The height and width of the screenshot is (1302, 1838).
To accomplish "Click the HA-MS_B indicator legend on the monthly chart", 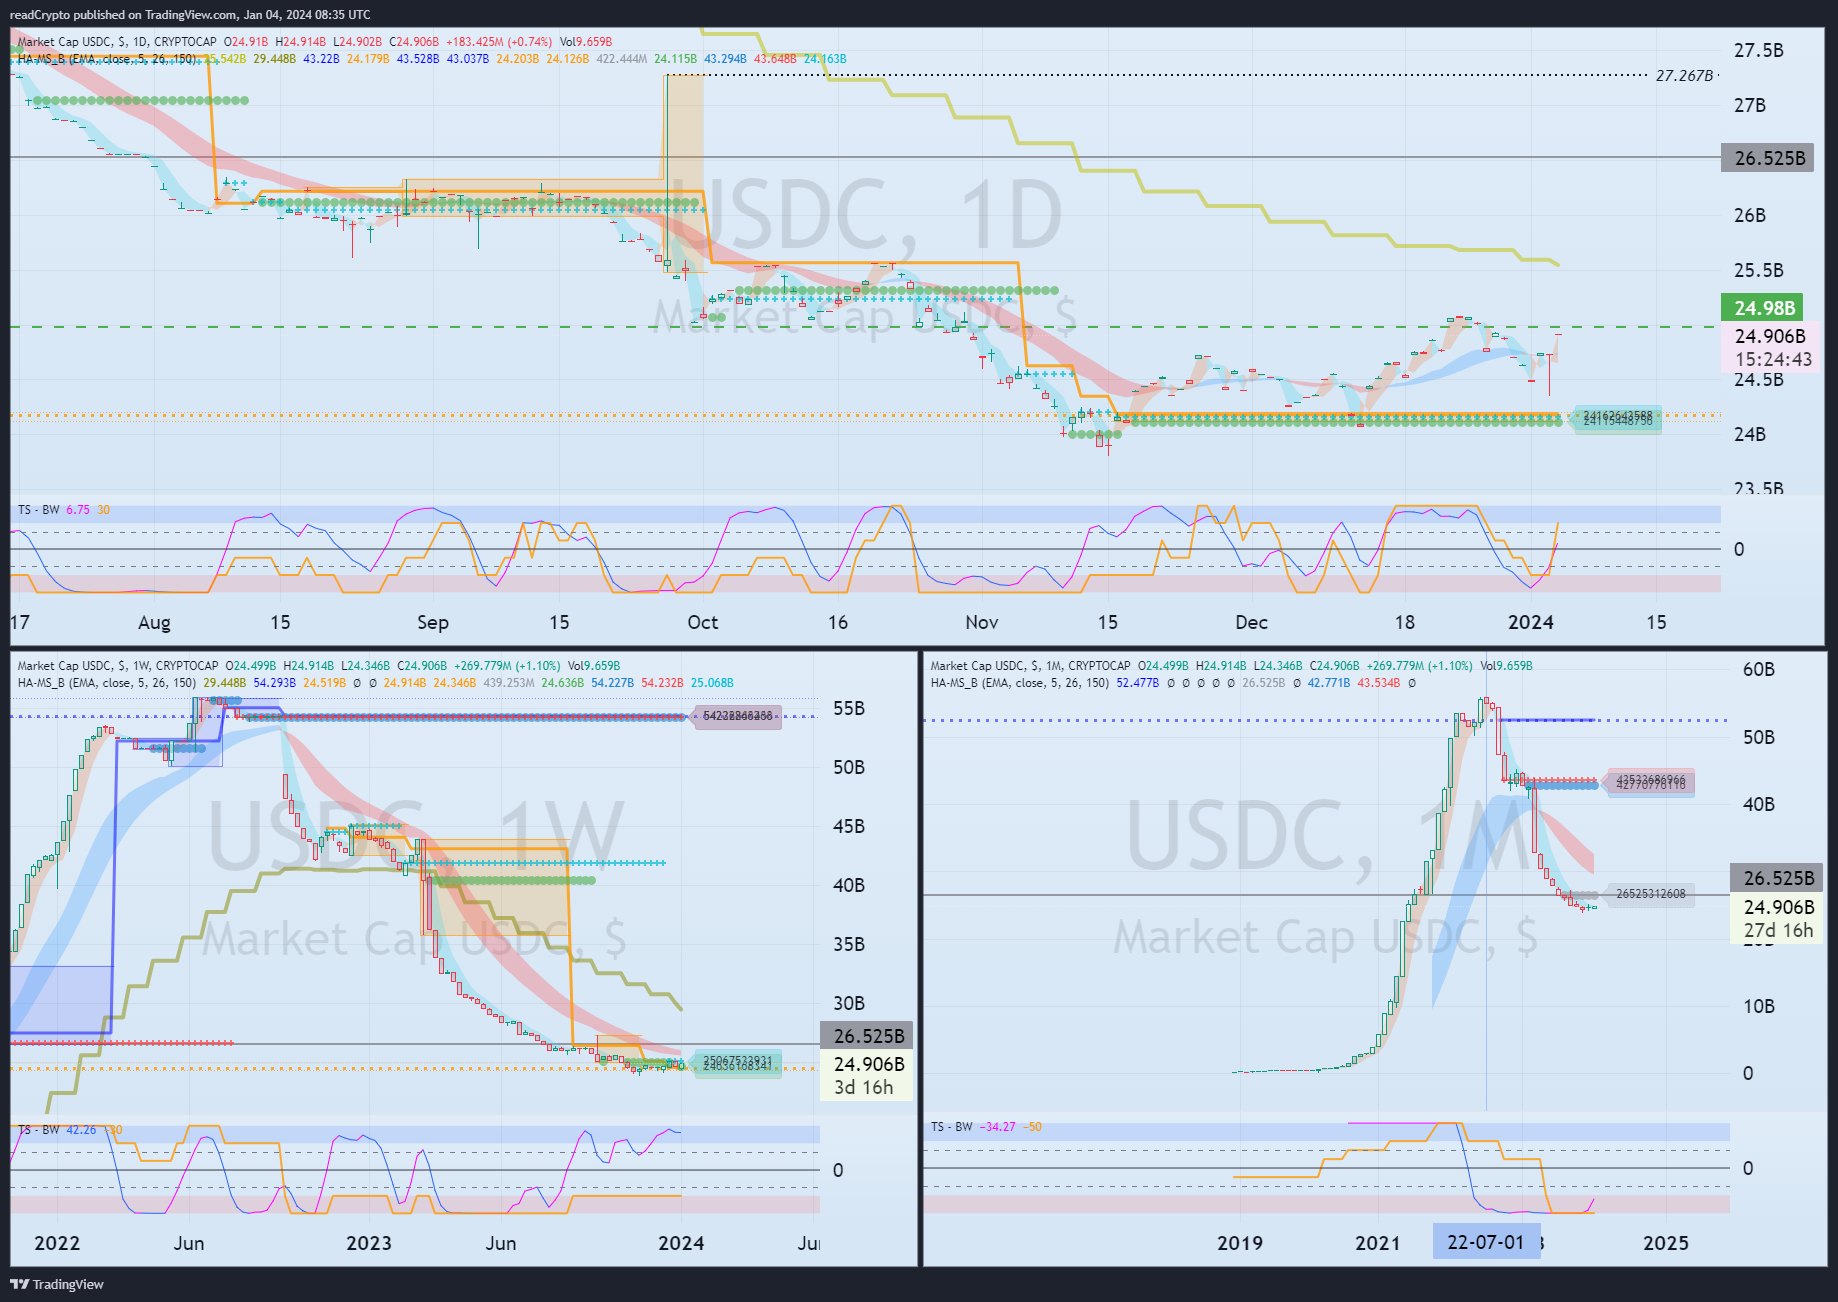I will click(x=1020, y=683).
